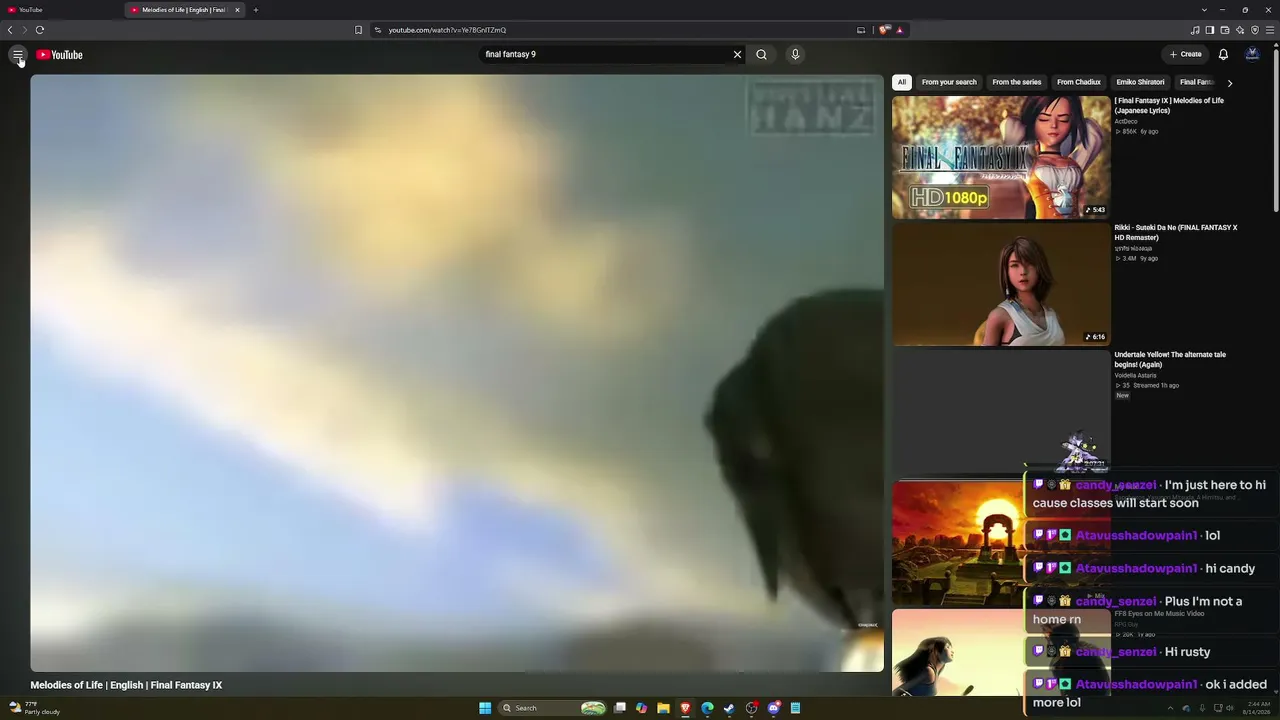Open Brave browser taskbar icon

[x=685, y=708]
